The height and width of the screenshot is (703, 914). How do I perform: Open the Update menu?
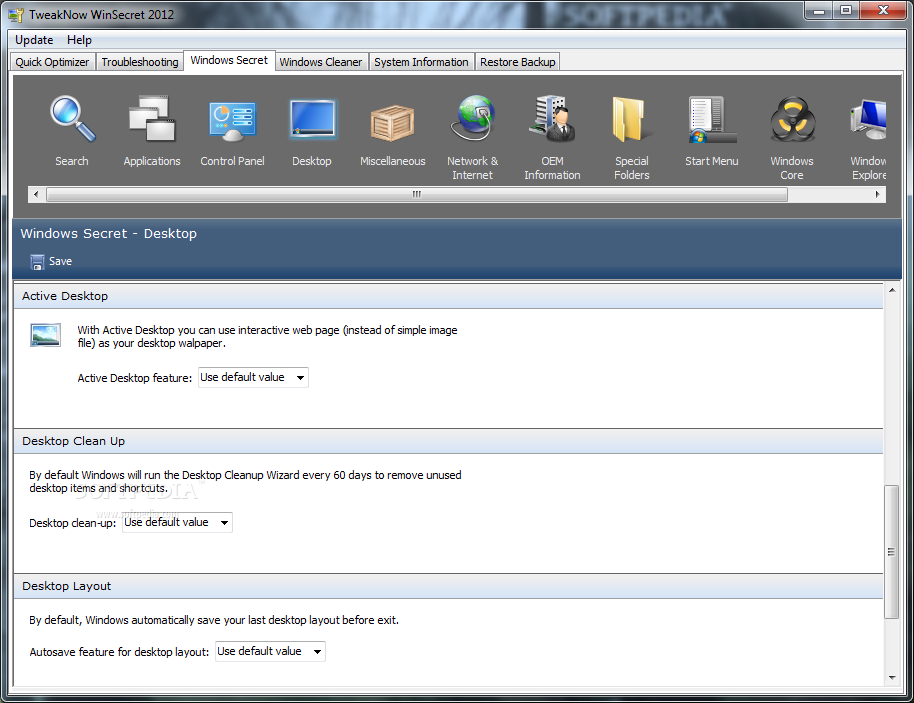pyautogui.click(x=34, y=40)
